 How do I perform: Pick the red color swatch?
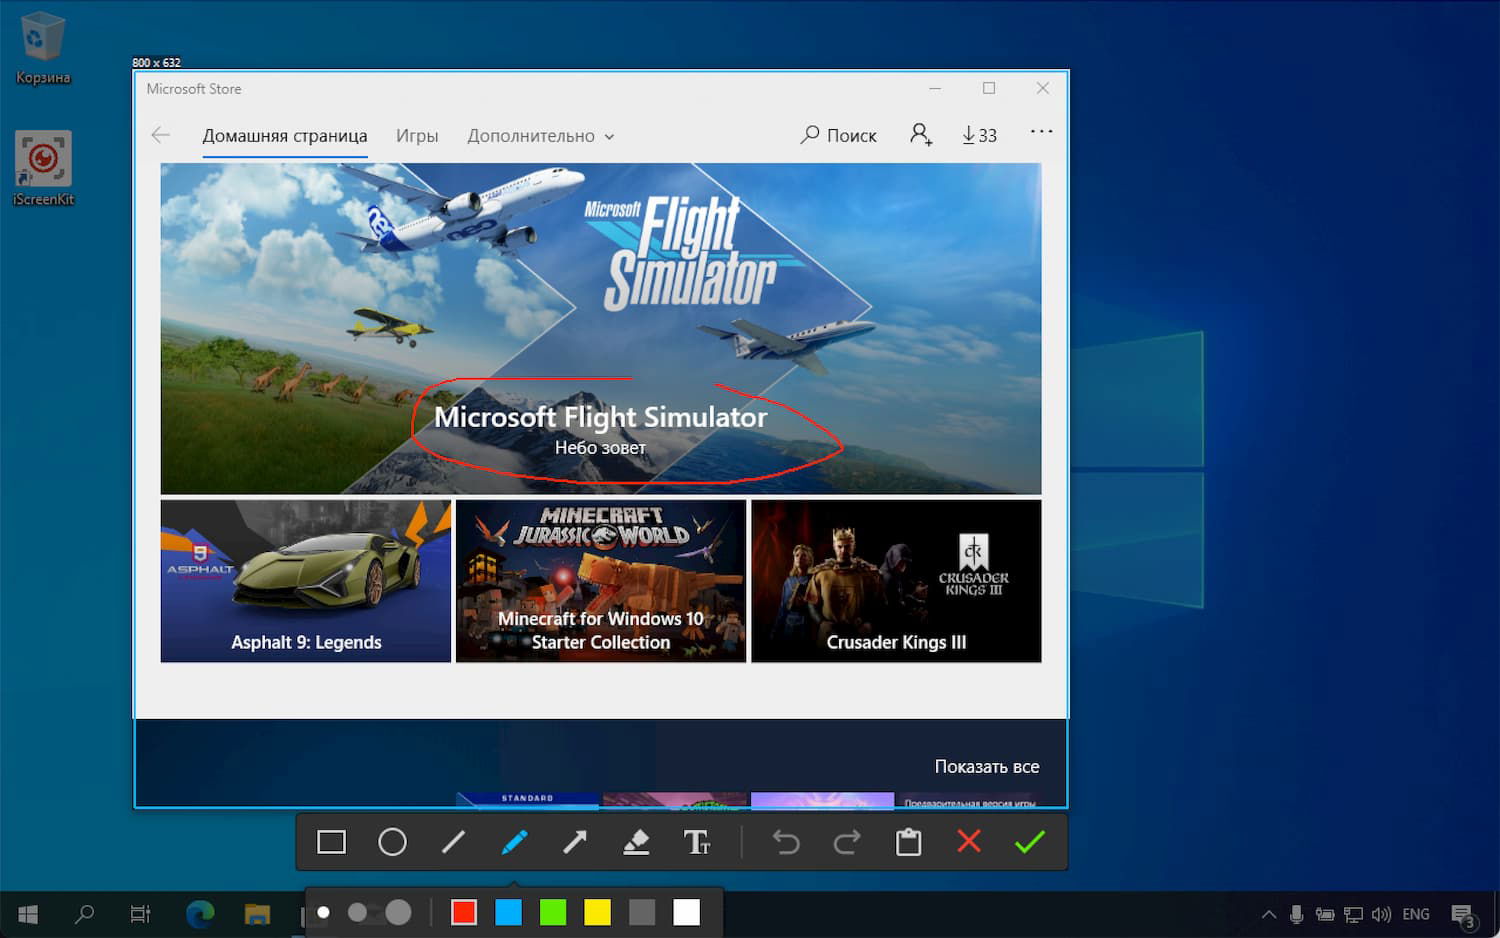click(x=464, y=912)
